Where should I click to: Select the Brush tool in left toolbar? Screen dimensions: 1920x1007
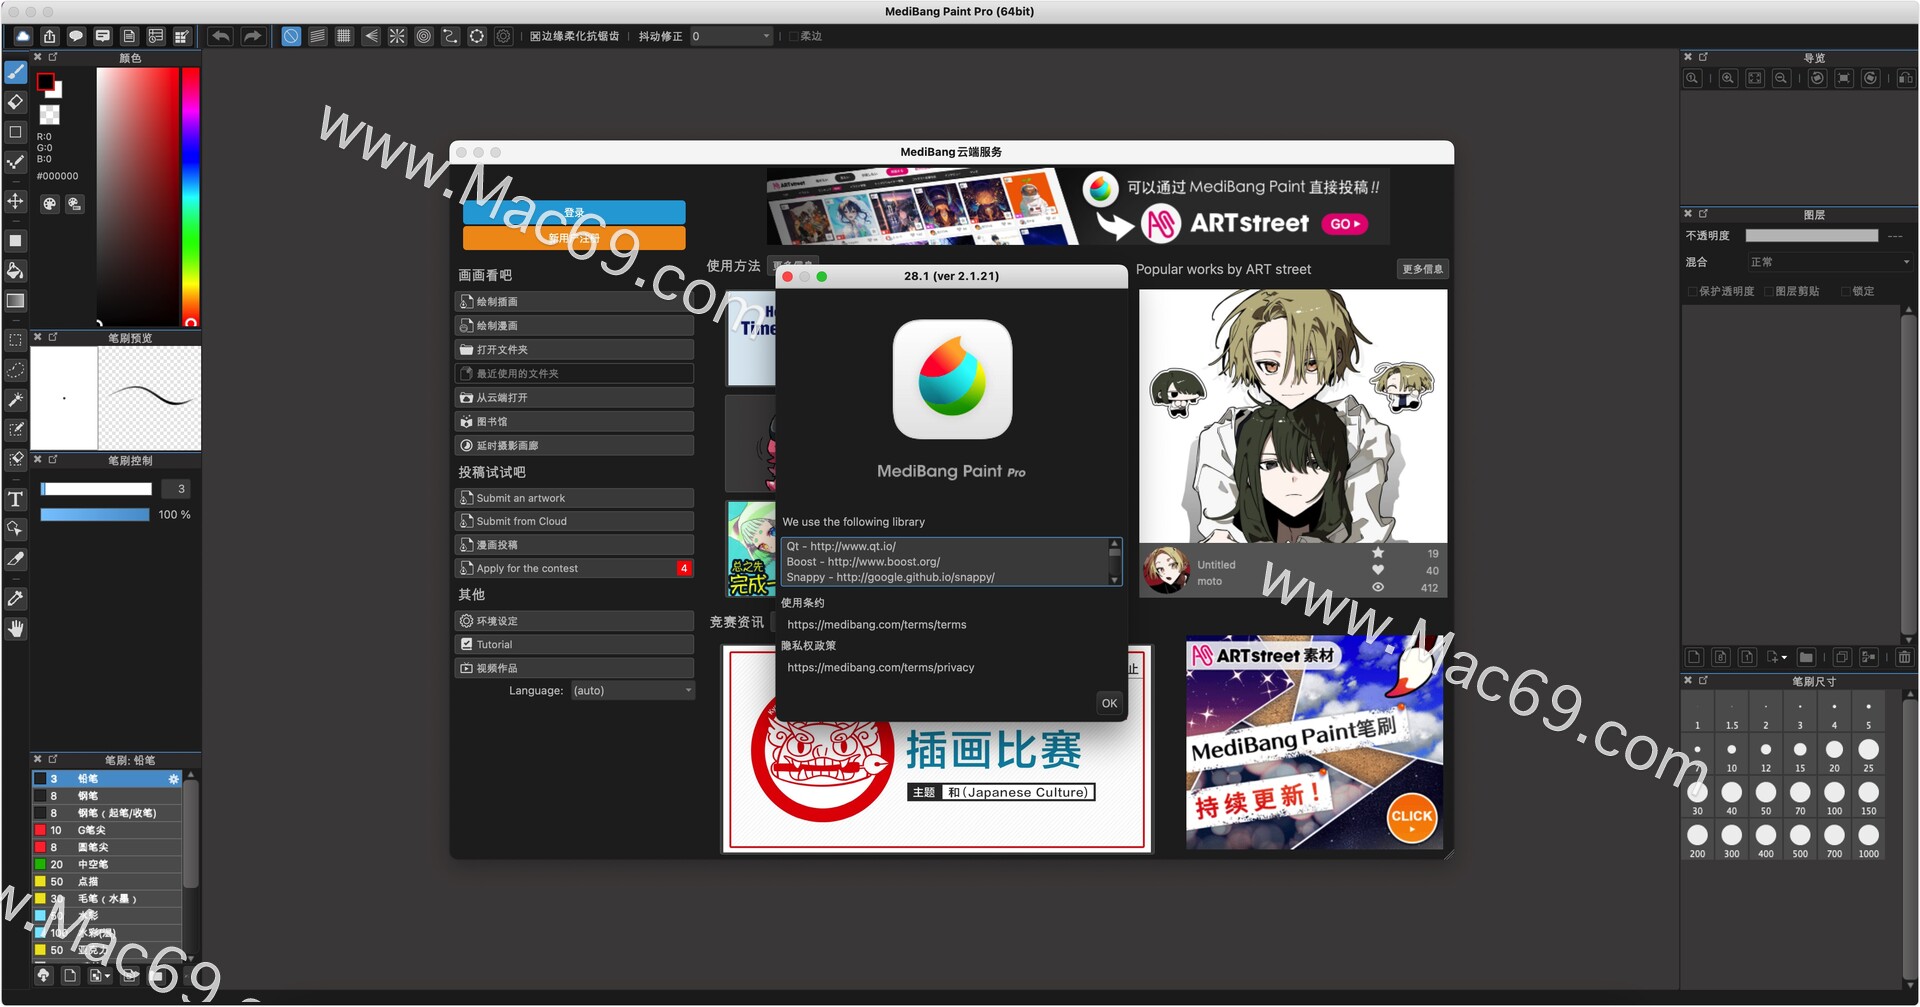[x=15, y=72]
